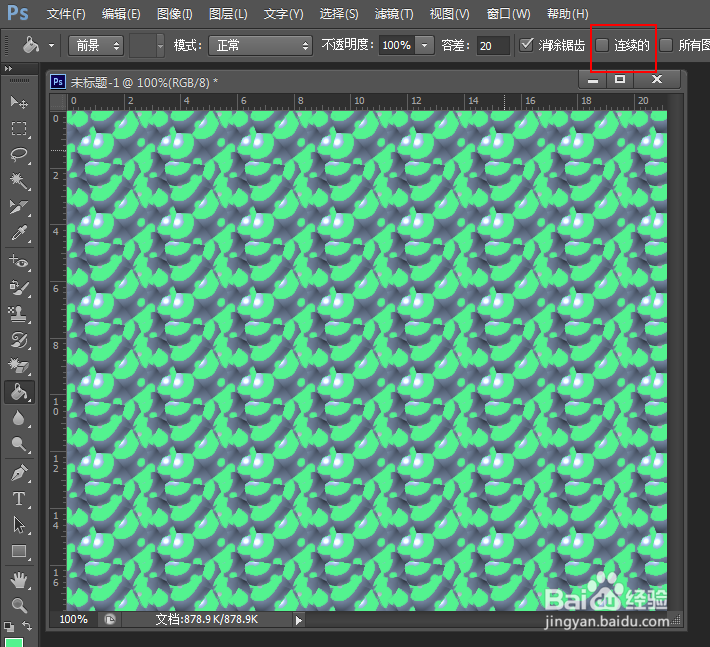
Task: Click the 不透明度 opacity label
Action: [348, 45]
